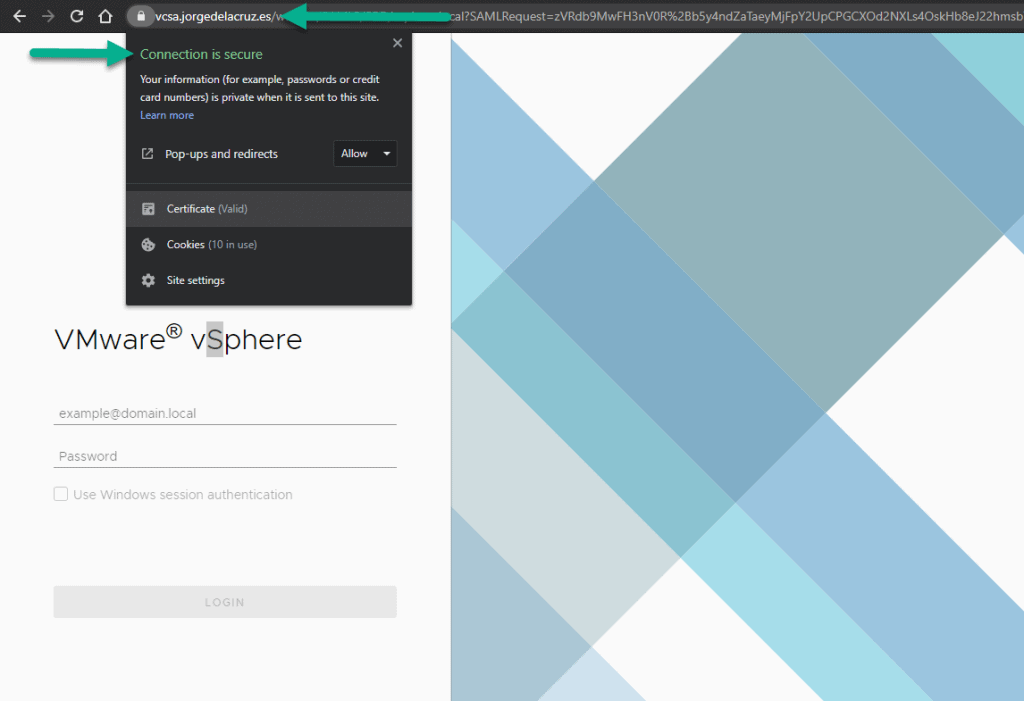Click the cookies icon

click(148, 244)
